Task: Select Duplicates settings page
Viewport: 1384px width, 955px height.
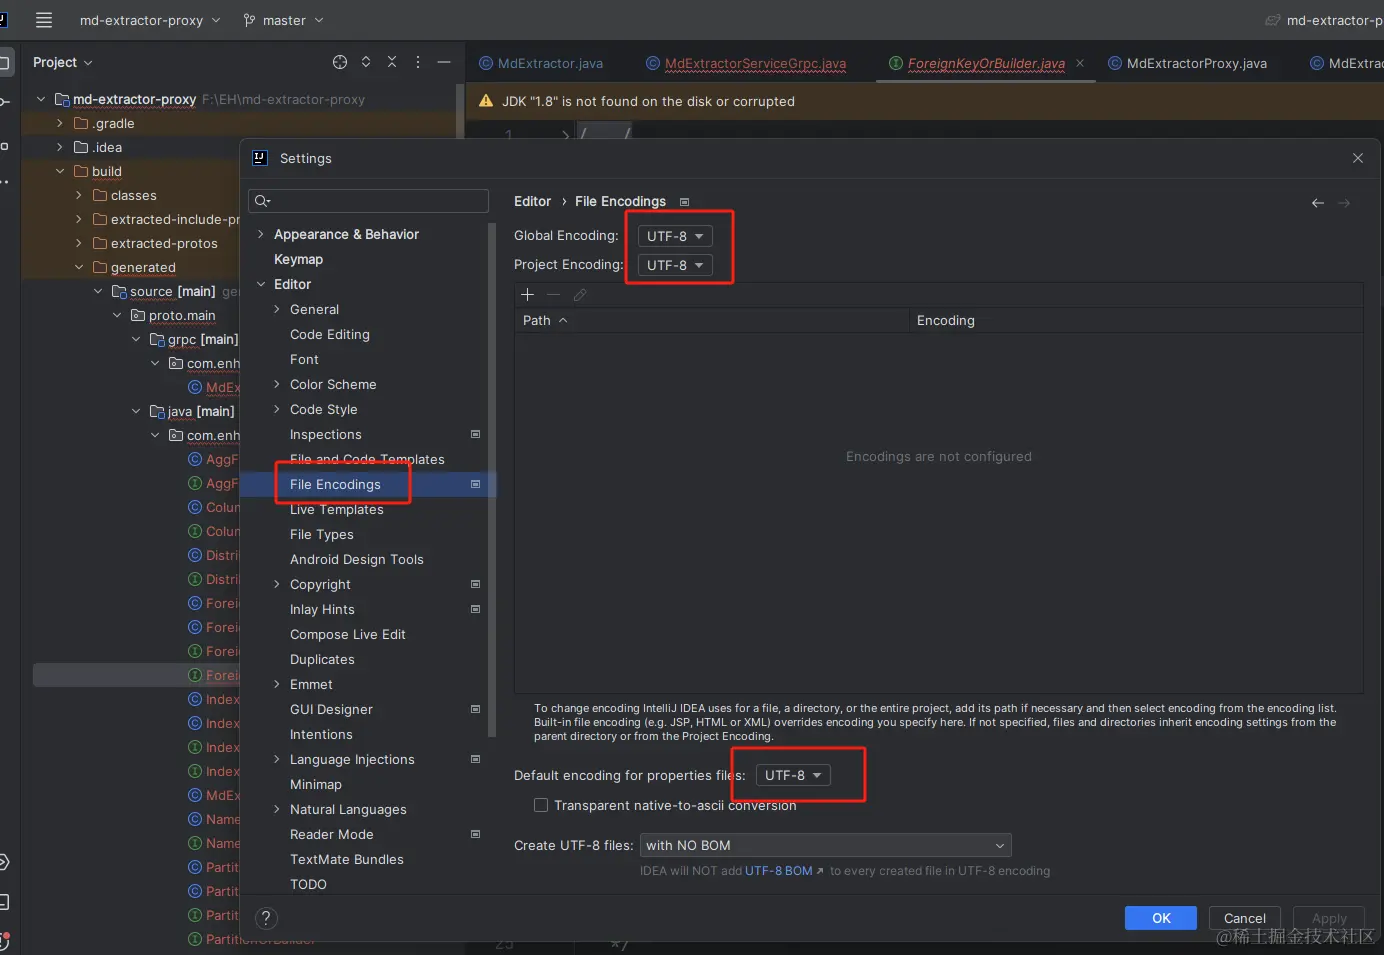Action: point(322,659)
